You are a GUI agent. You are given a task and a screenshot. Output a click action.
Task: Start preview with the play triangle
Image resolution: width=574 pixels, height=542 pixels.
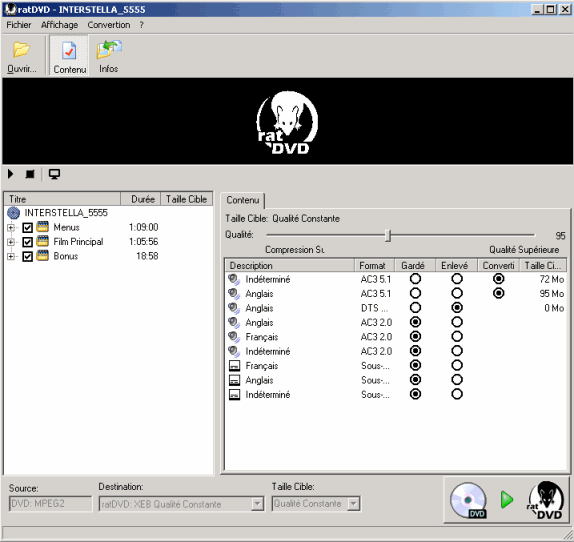11,174
